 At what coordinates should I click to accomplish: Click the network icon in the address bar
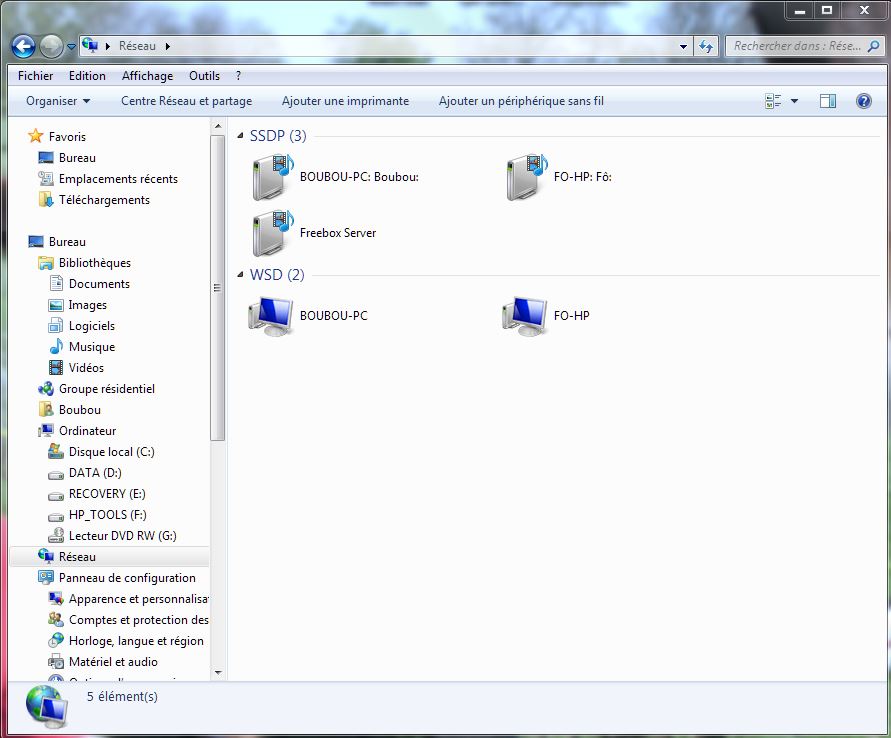(x=90, y=45)
